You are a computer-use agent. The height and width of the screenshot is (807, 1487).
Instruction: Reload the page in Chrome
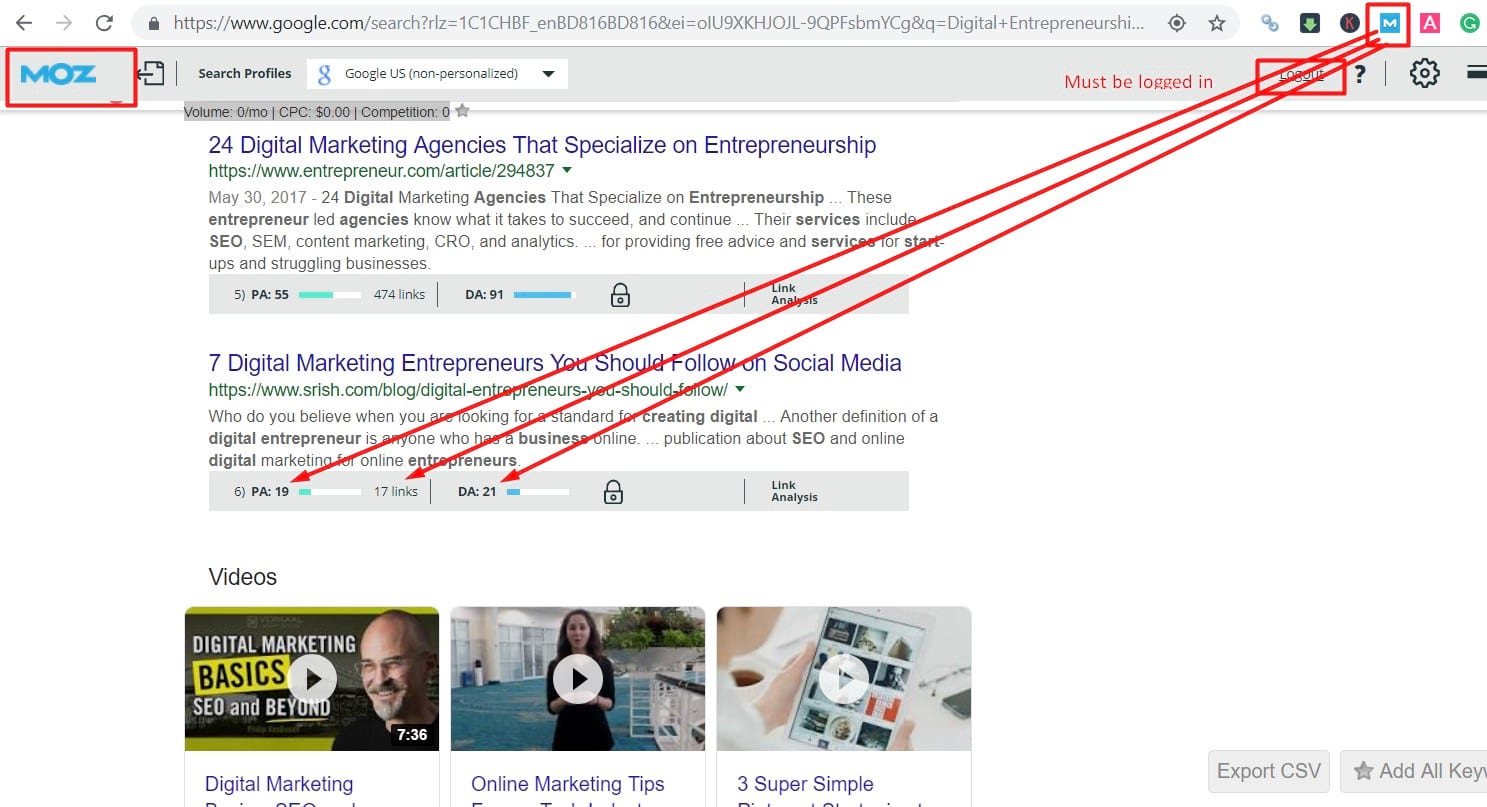point(103,22)
